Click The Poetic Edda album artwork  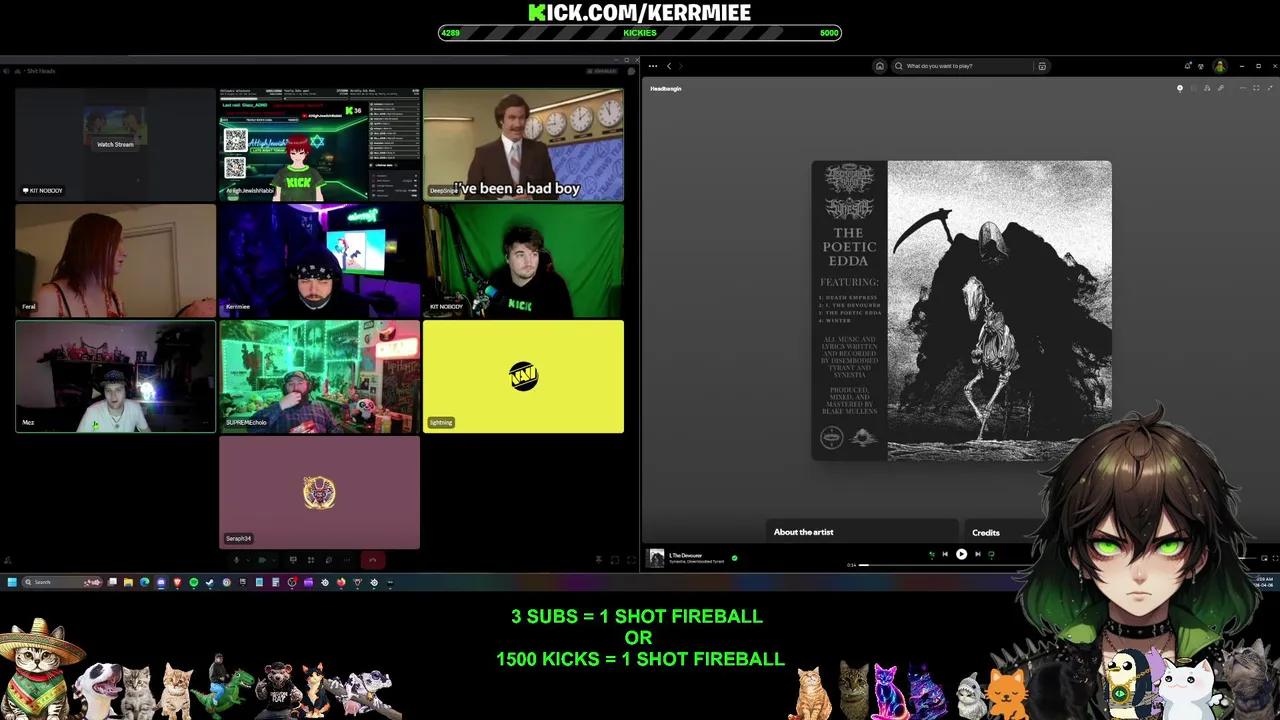click(x=961, y=311)
